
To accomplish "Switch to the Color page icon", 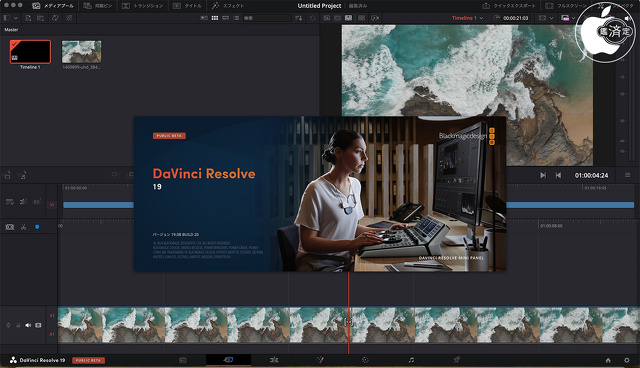I will tap(365, 360).
